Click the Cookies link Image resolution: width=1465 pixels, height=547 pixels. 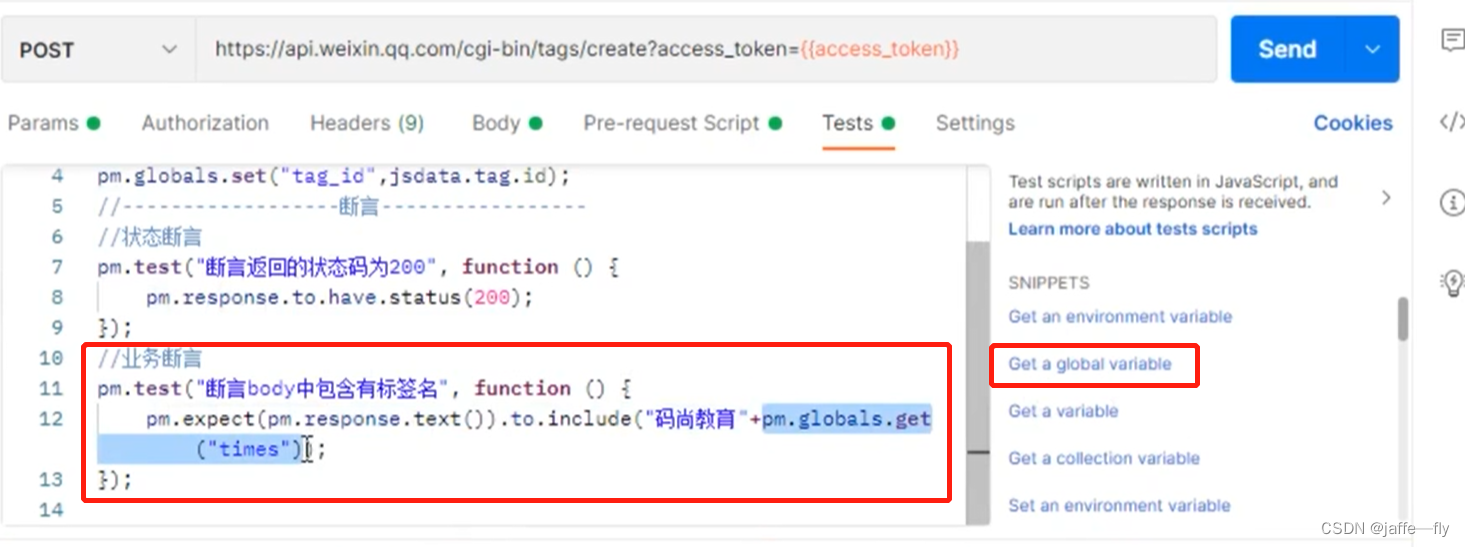[1353, 123]
